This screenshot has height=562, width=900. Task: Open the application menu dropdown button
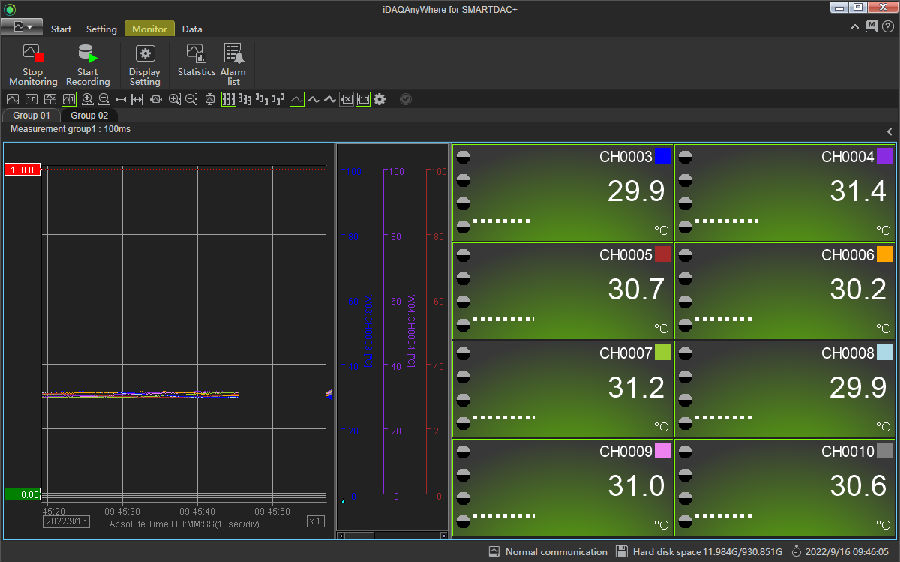[22, 27]
